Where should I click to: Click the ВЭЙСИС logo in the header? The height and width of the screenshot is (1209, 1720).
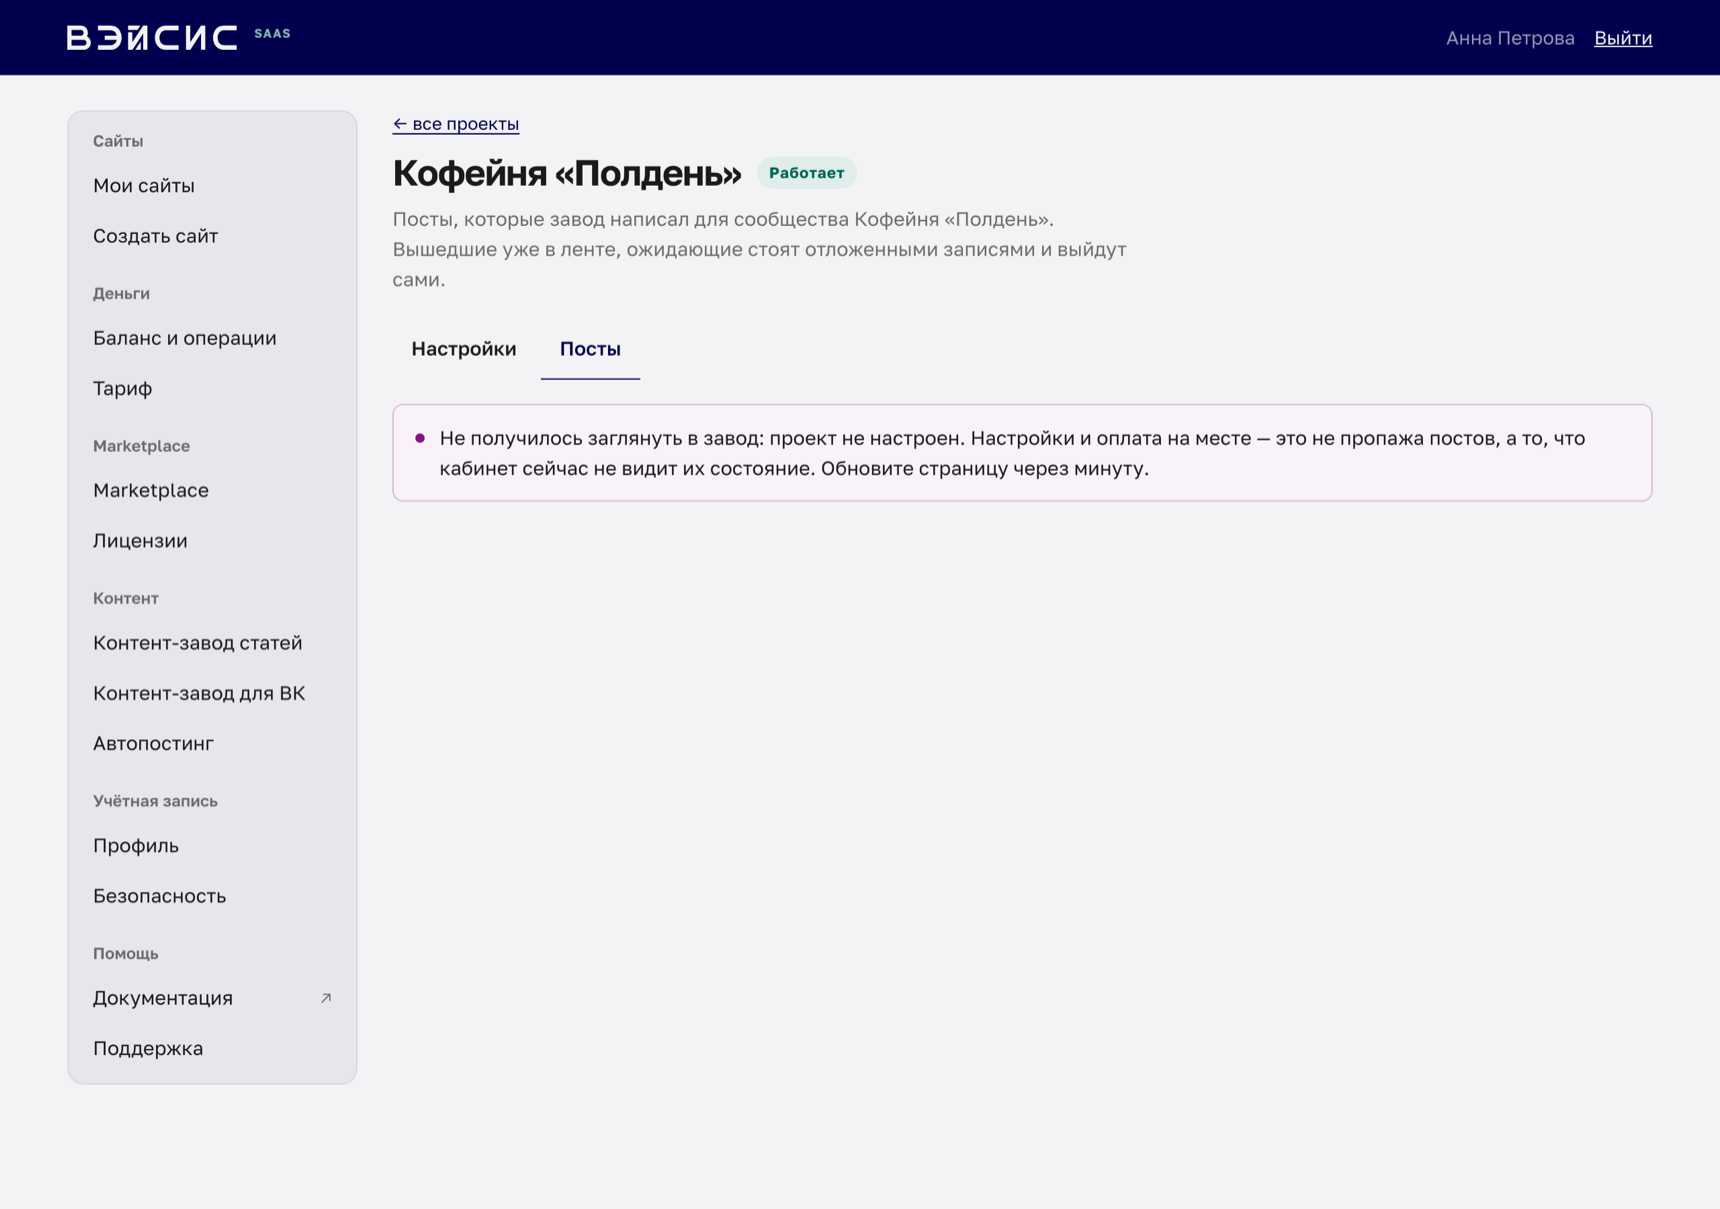[x=152, y=38]
